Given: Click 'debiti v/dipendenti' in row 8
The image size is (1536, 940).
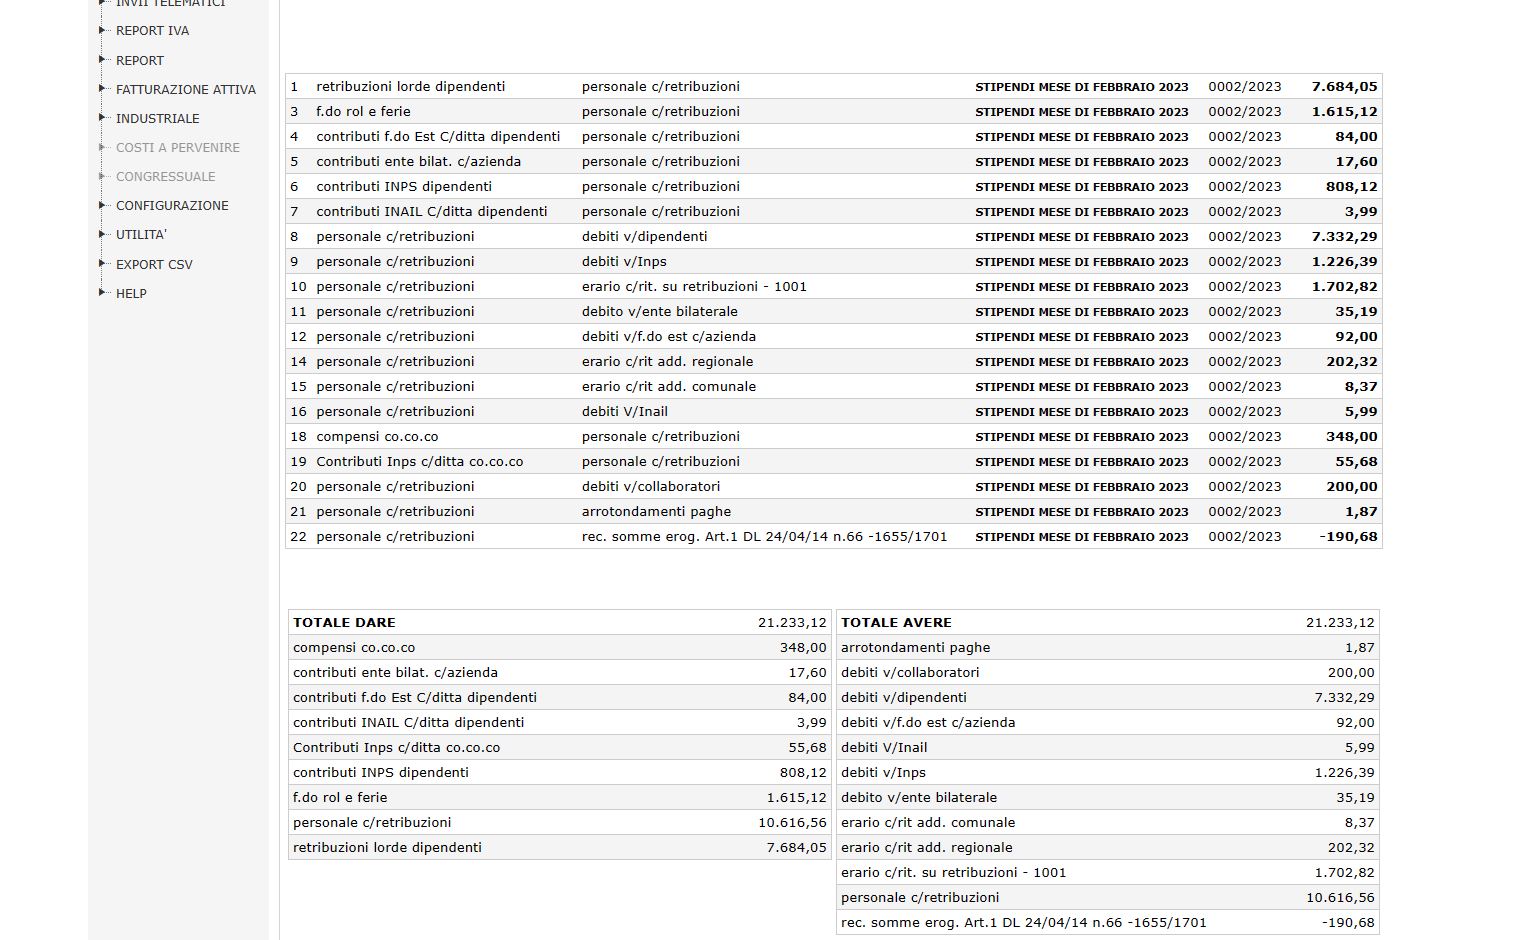Looking at the screenshot, I should pos(645,236).
